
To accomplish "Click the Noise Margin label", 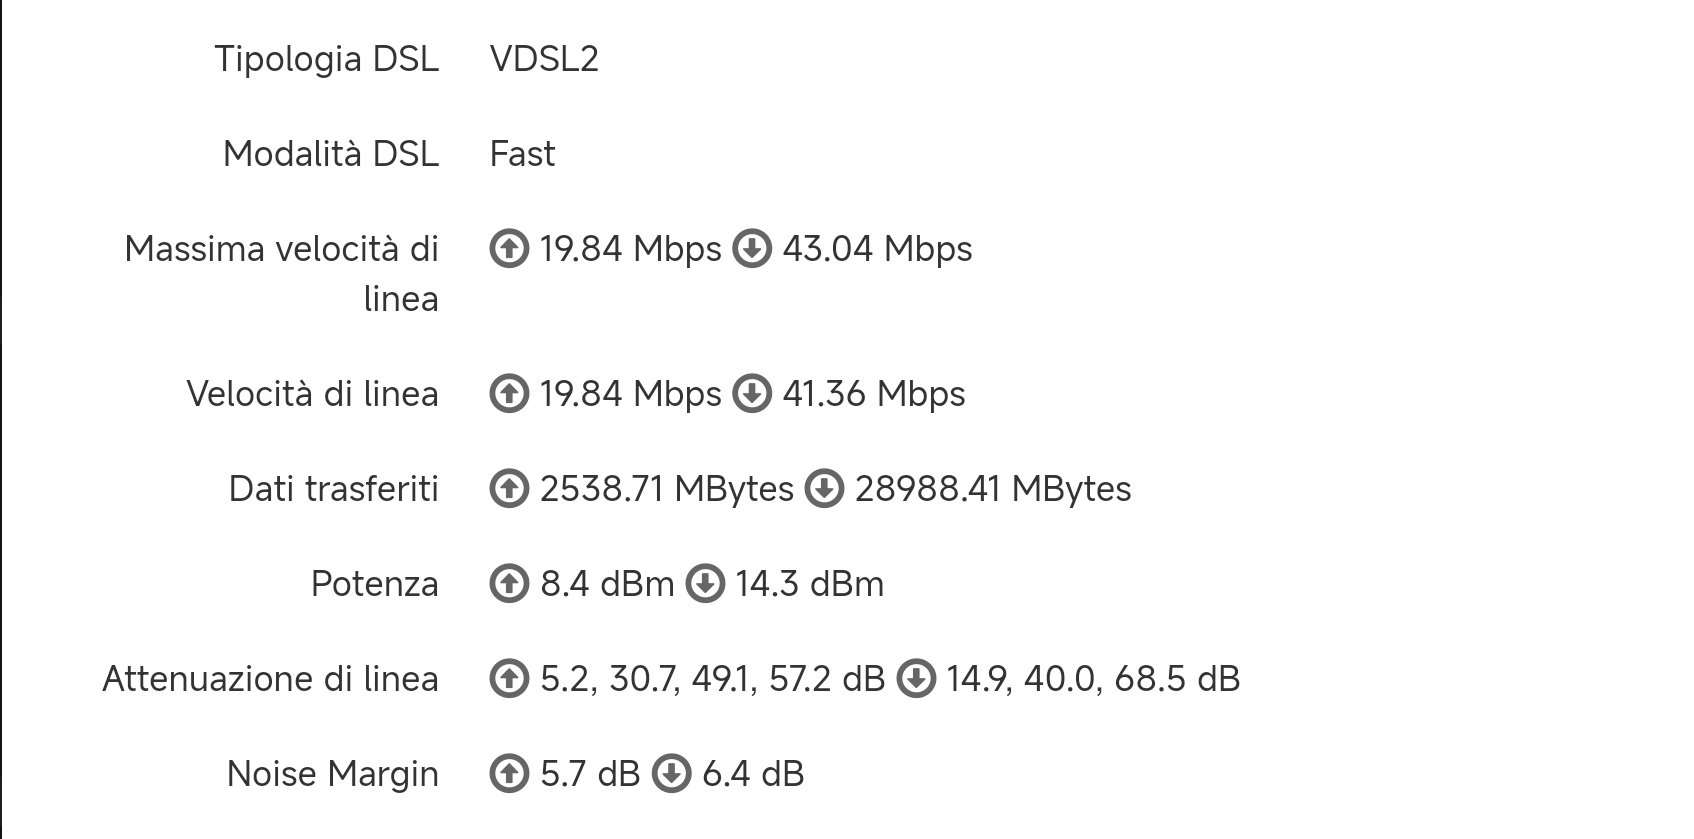I will (333, 775).
